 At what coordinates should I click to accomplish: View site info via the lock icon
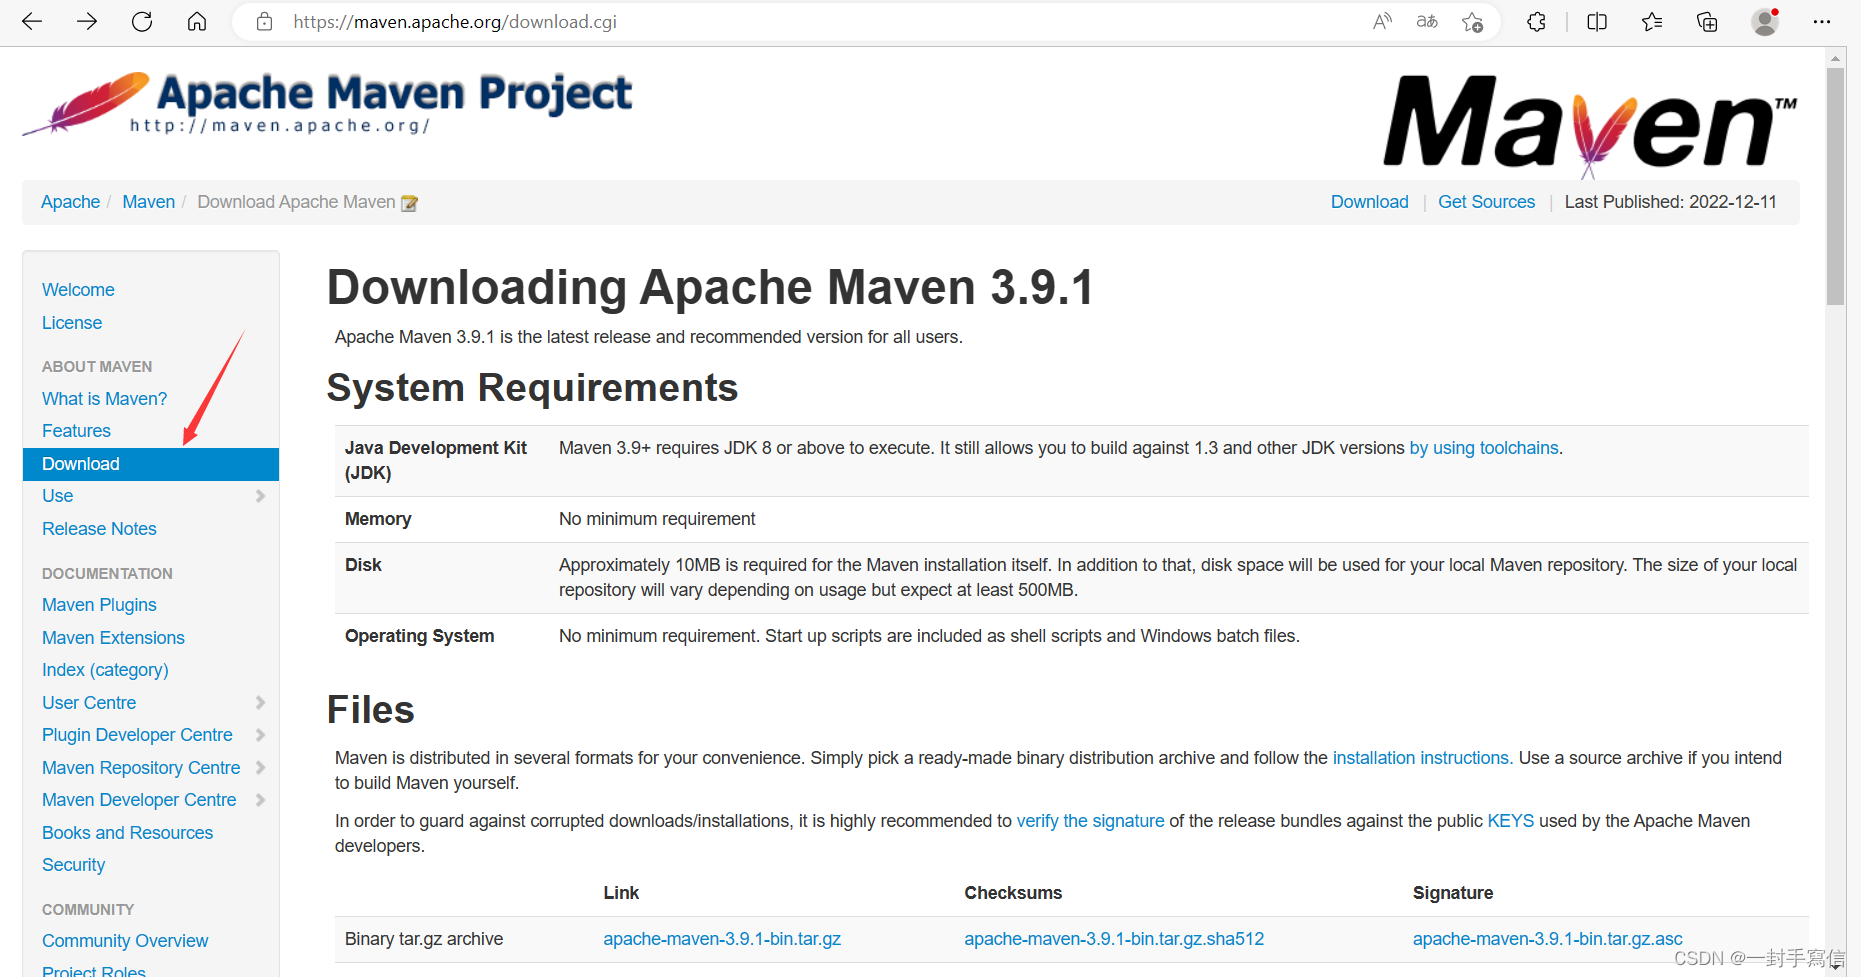[265, 22]
